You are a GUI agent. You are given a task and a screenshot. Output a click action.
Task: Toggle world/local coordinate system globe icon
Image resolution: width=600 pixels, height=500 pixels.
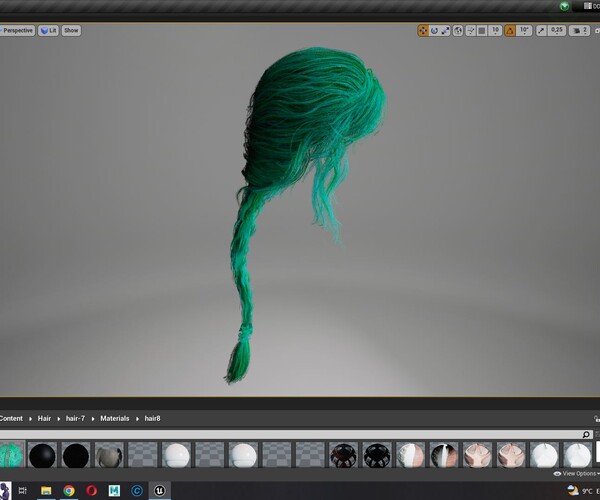pyautogui.click(x=458, y=31)
